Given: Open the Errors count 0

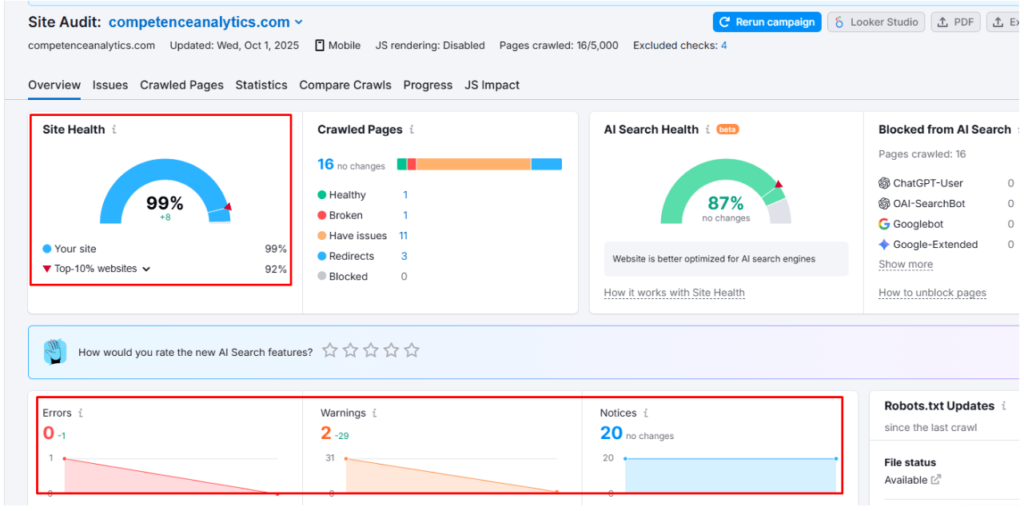Looking at the screenshot, I should pyautogui.click(x=48, y=433).
